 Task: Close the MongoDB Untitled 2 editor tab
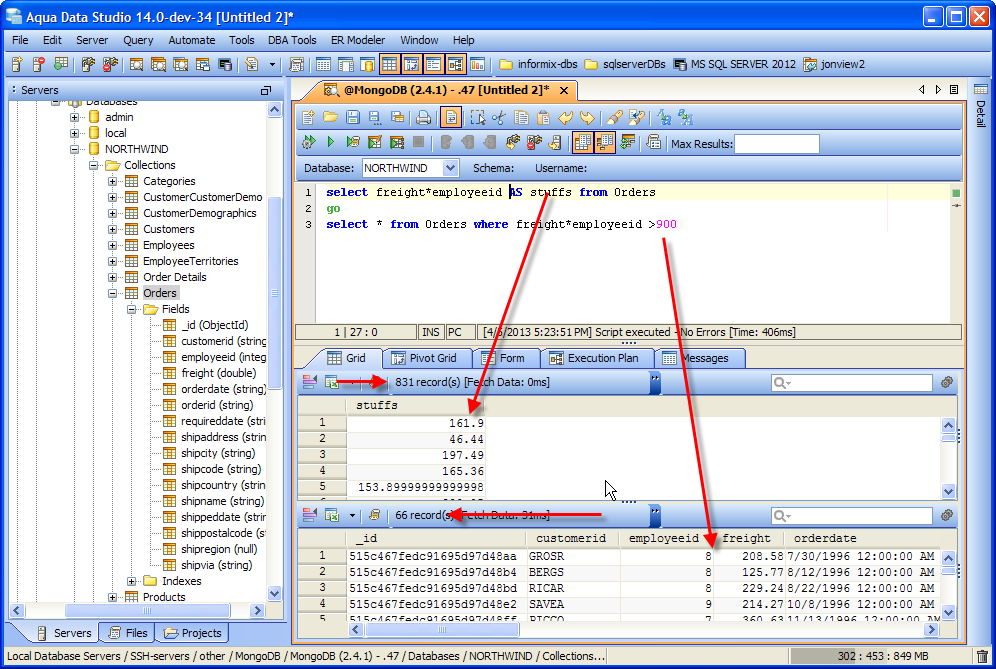point(563,91)
